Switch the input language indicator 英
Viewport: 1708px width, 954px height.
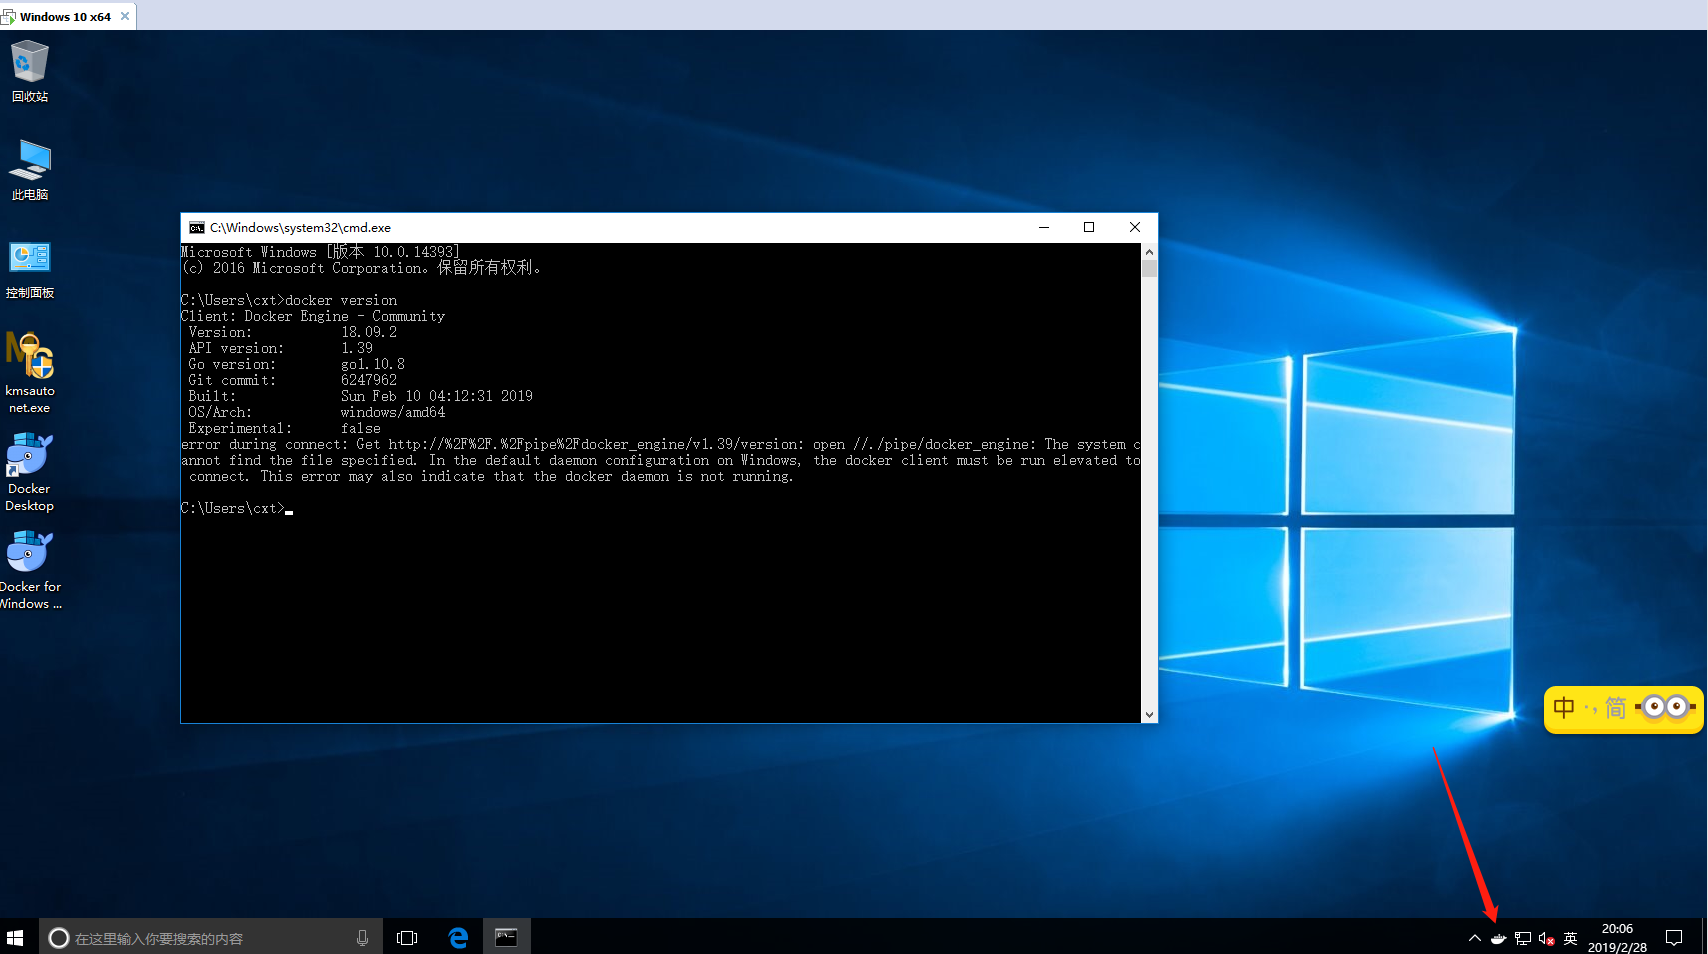tap(1570, 938)
